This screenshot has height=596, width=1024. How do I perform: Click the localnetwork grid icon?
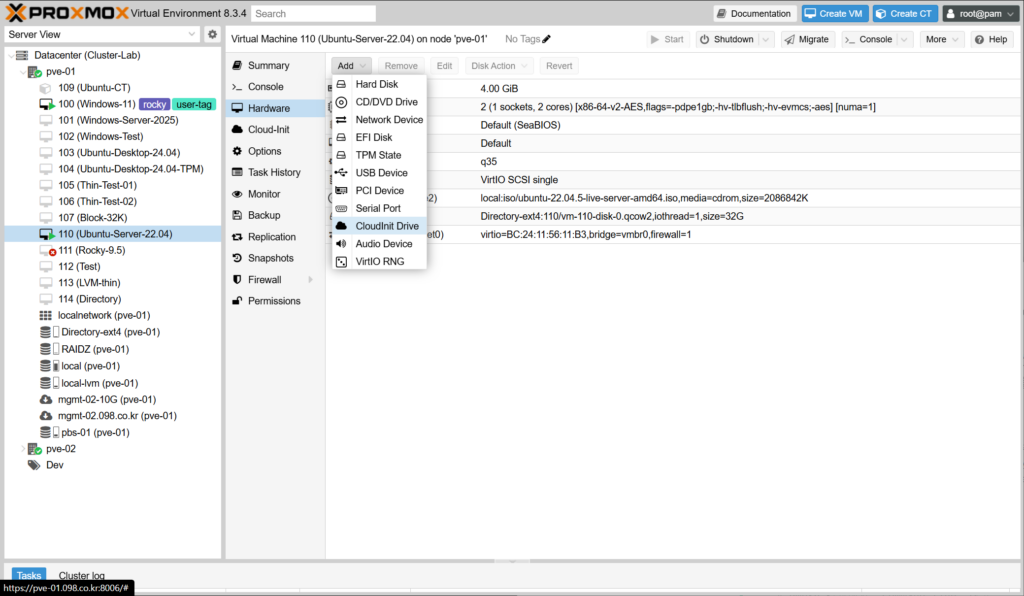coord(46,315)
